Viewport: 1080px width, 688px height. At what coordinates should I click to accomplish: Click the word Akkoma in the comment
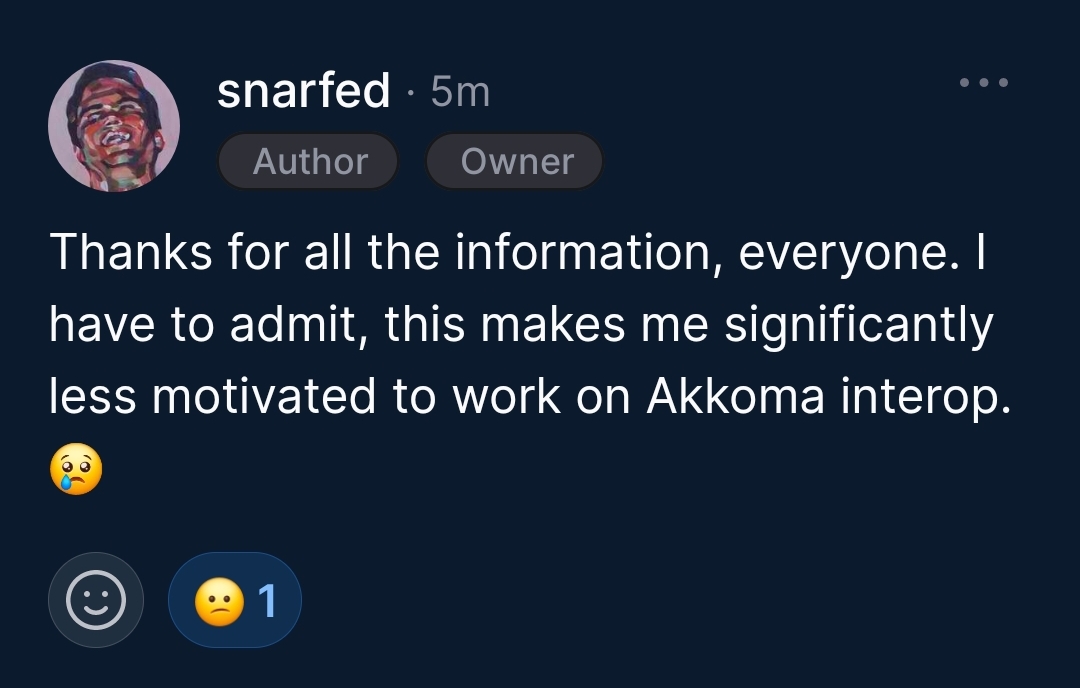pyautogui.click(x=736, y=397)
